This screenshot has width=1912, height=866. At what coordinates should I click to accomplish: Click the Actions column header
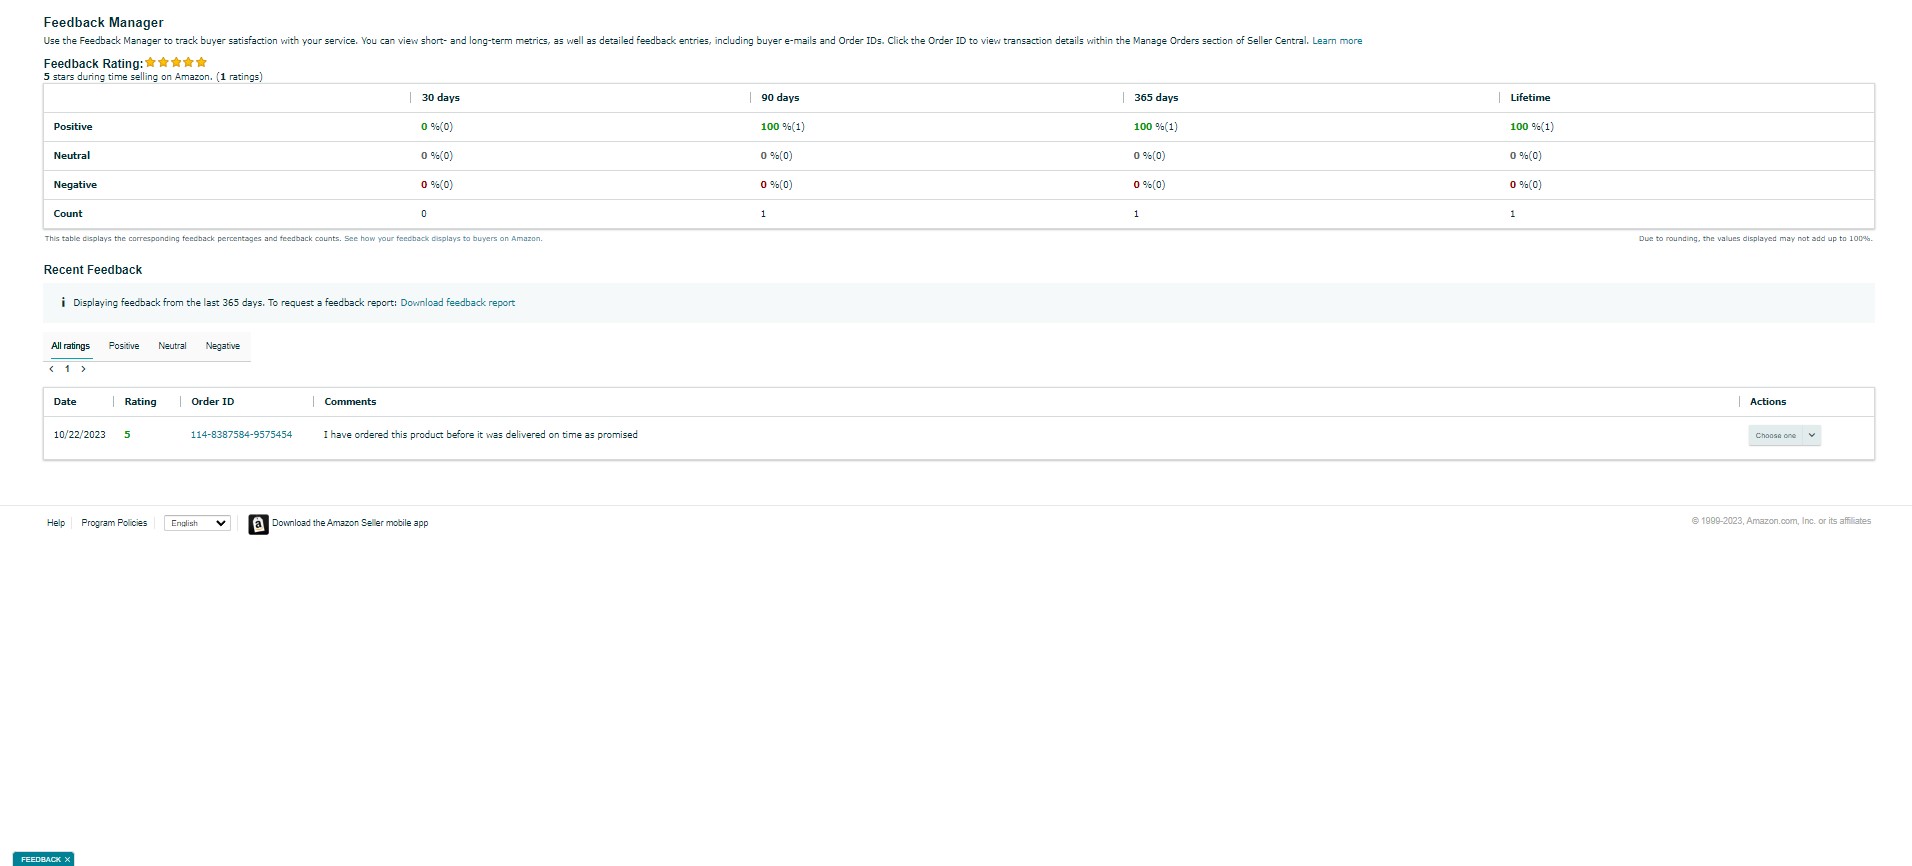click(1768, 402)
